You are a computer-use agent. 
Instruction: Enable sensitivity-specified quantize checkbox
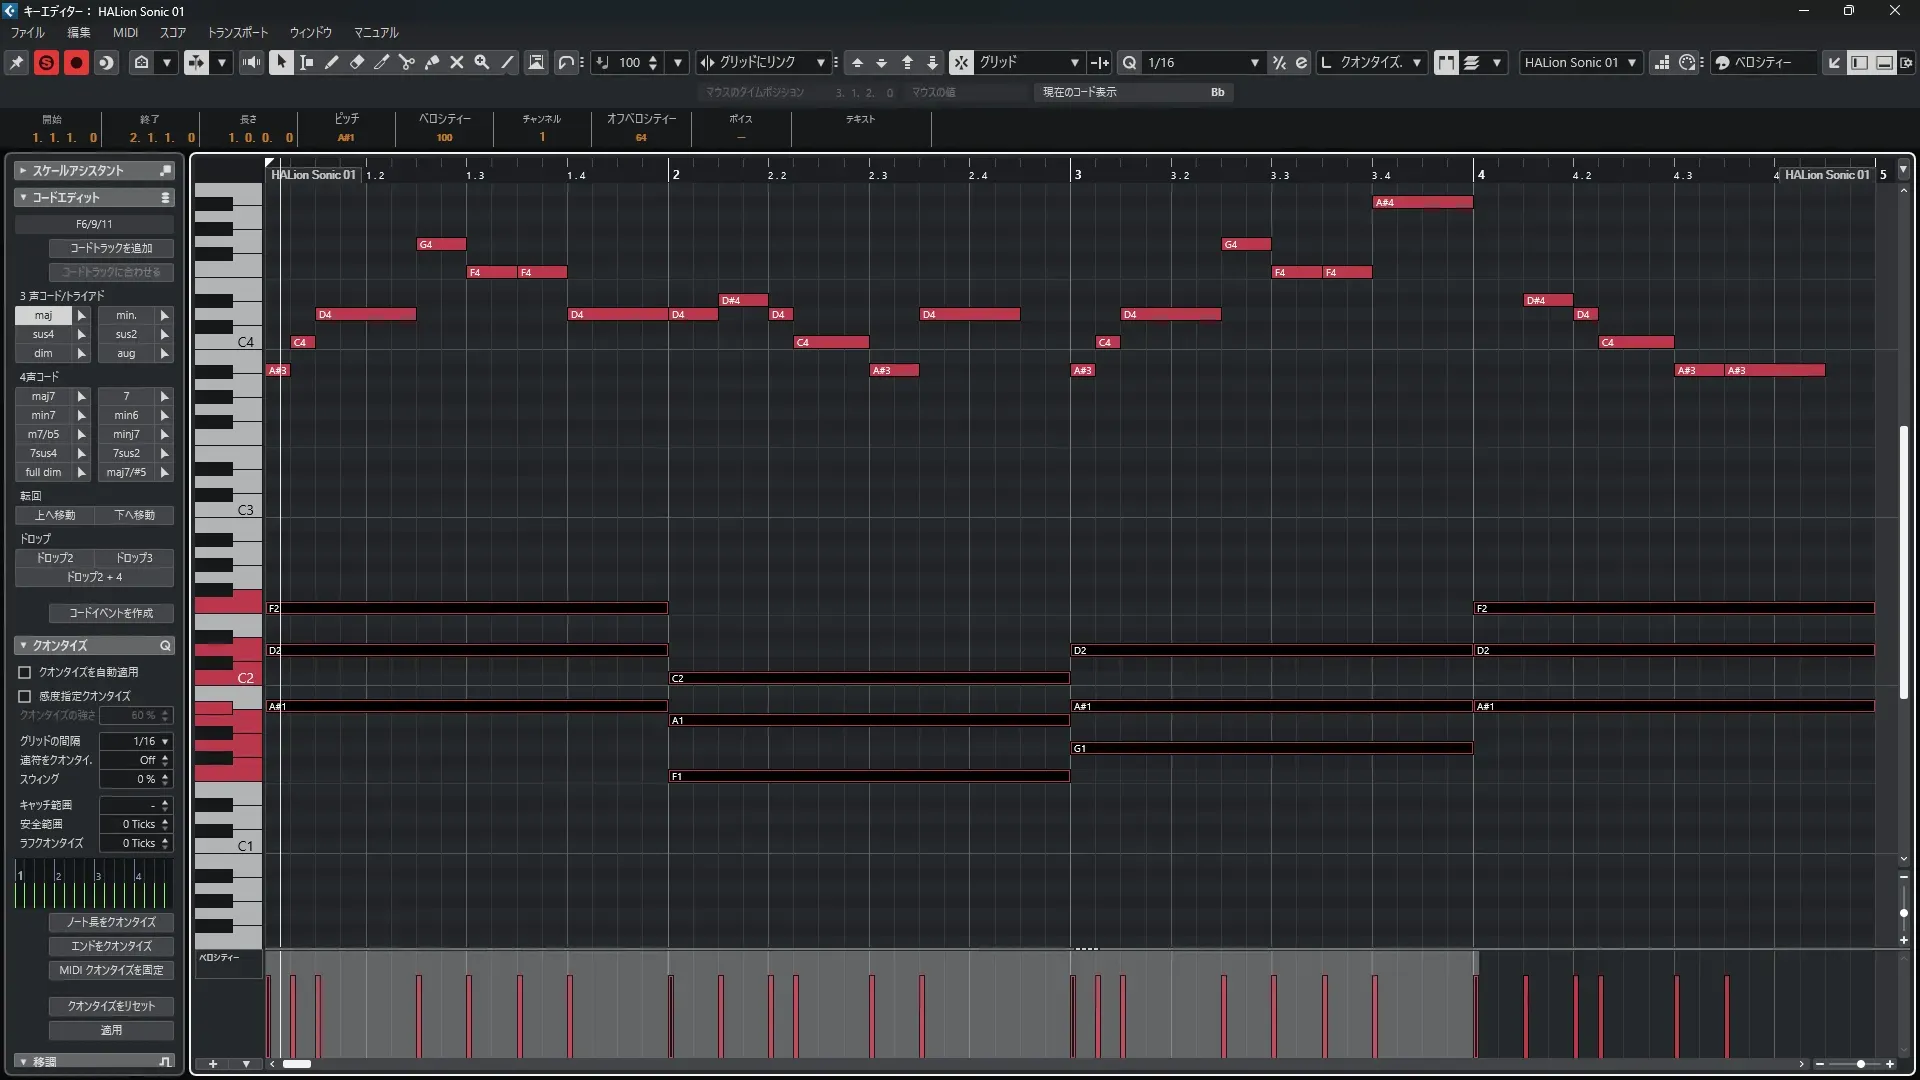point(25,696)
